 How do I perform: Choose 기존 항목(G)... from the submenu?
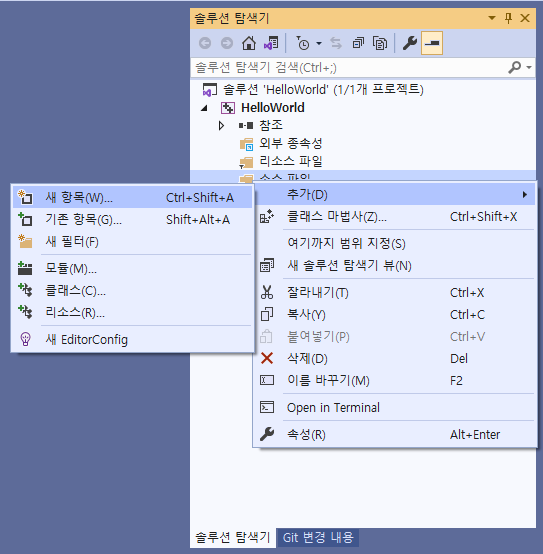132,220
